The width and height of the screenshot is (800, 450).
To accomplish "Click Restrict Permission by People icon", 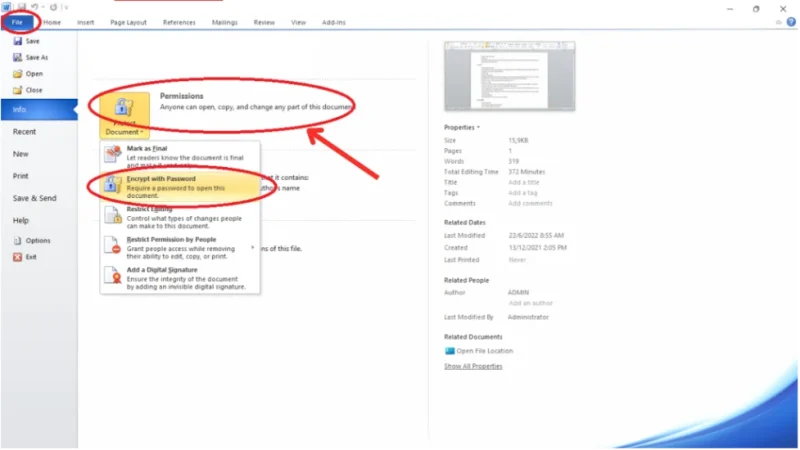I will coord(113,245).
